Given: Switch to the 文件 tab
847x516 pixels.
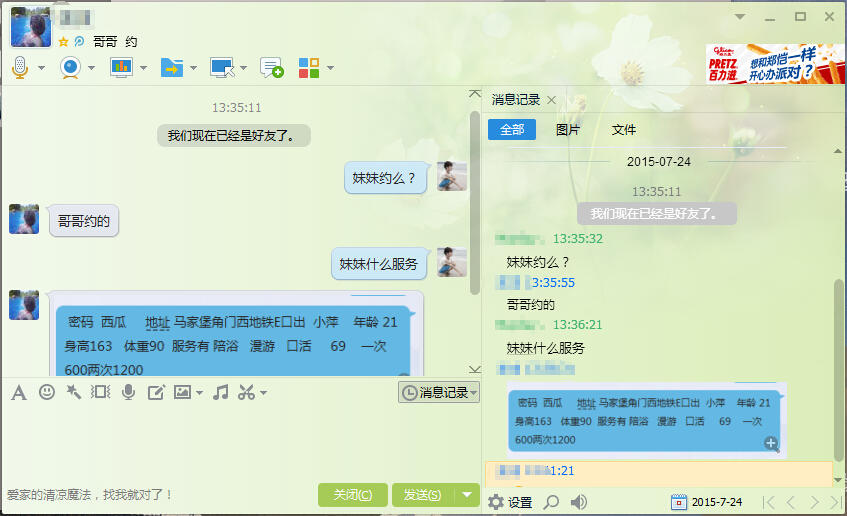Looking at the screenshot, I should [624, 130].
